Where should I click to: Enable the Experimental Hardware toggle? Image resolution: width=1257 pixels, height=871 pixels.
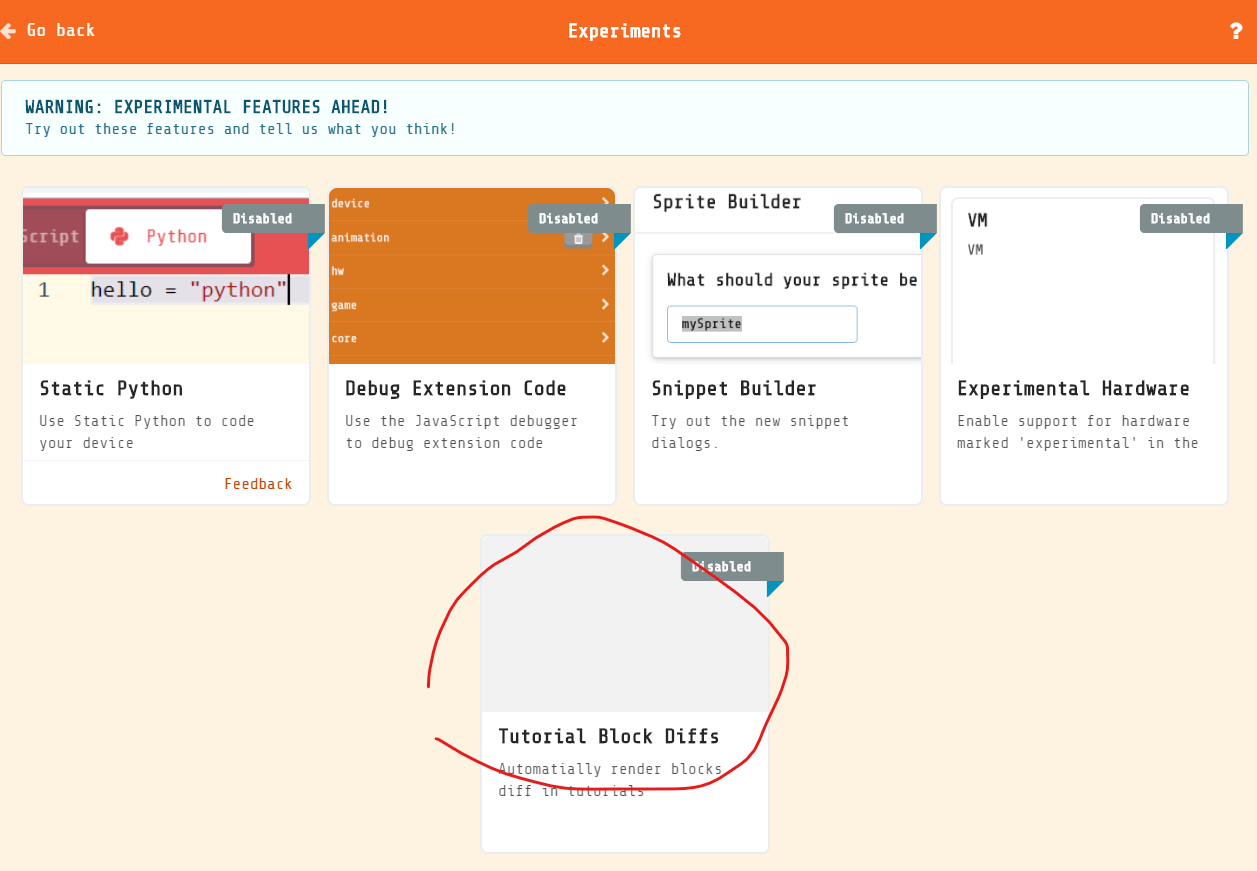pos(1180,218)
